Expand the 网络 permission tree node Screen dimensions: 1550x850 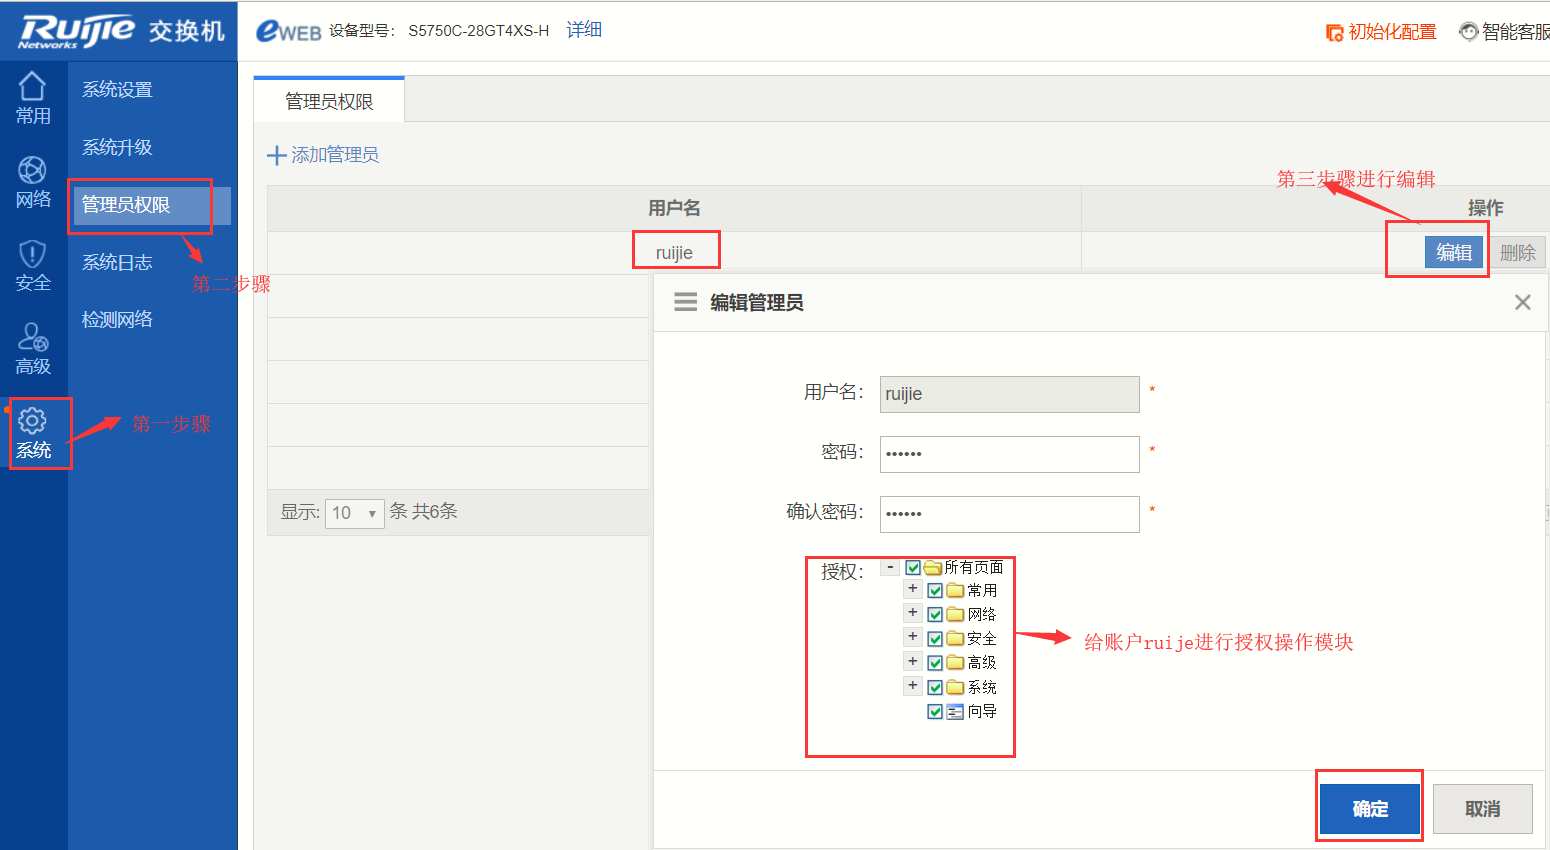[911, 613]
